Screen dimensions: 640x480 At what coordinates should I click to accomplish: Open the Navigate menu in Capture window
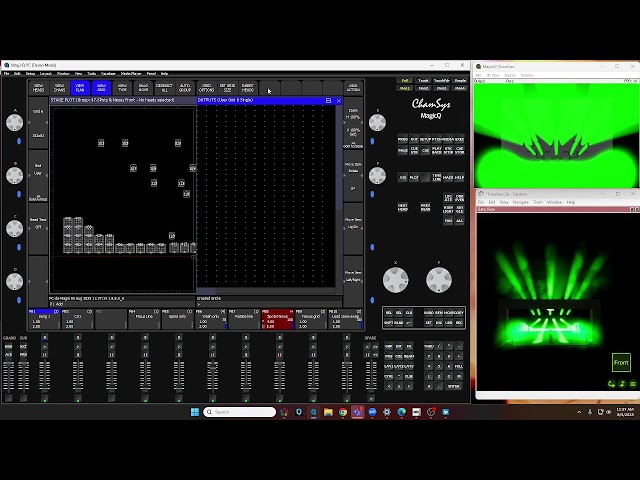pyautogui.click(x=520, y=202)
